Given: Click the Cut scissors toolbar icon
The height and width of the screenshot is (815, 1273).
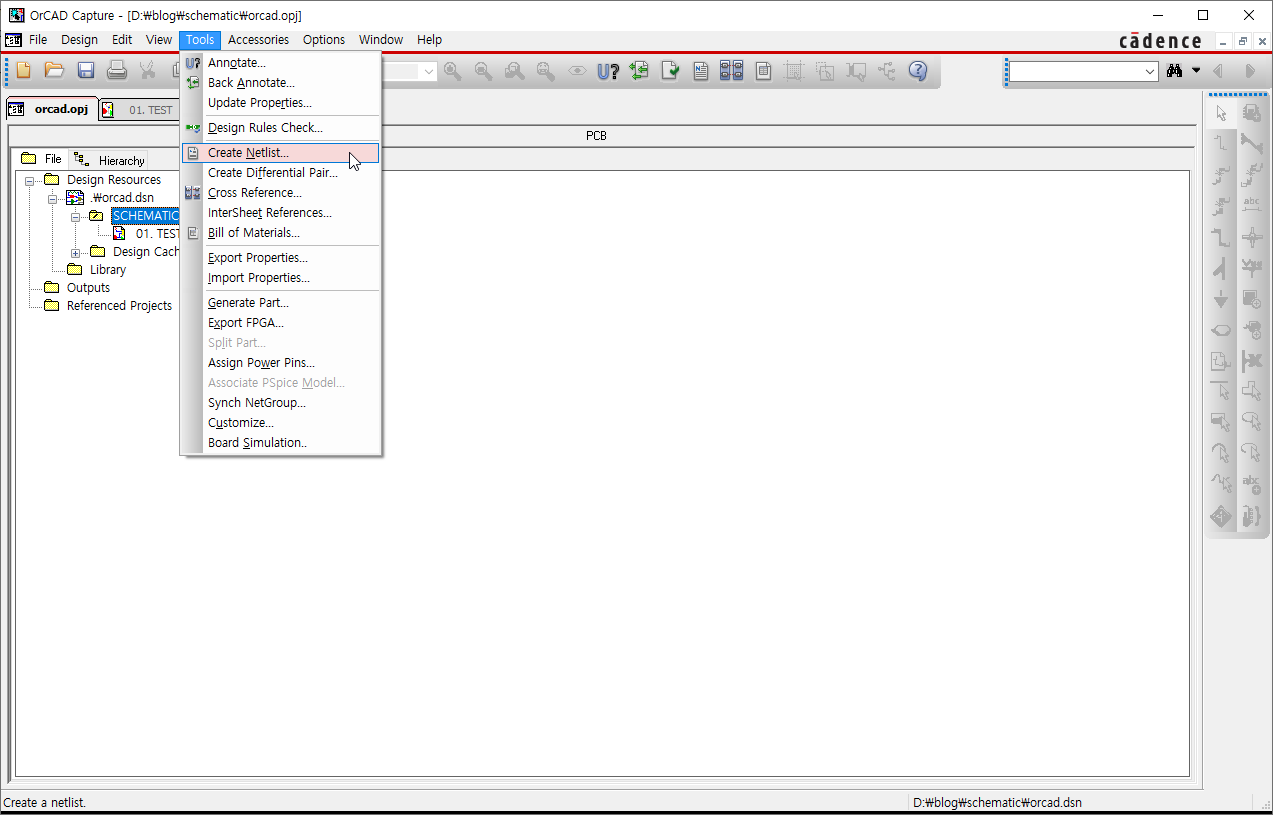Looking at the screenshot, I should coord(148,71).
